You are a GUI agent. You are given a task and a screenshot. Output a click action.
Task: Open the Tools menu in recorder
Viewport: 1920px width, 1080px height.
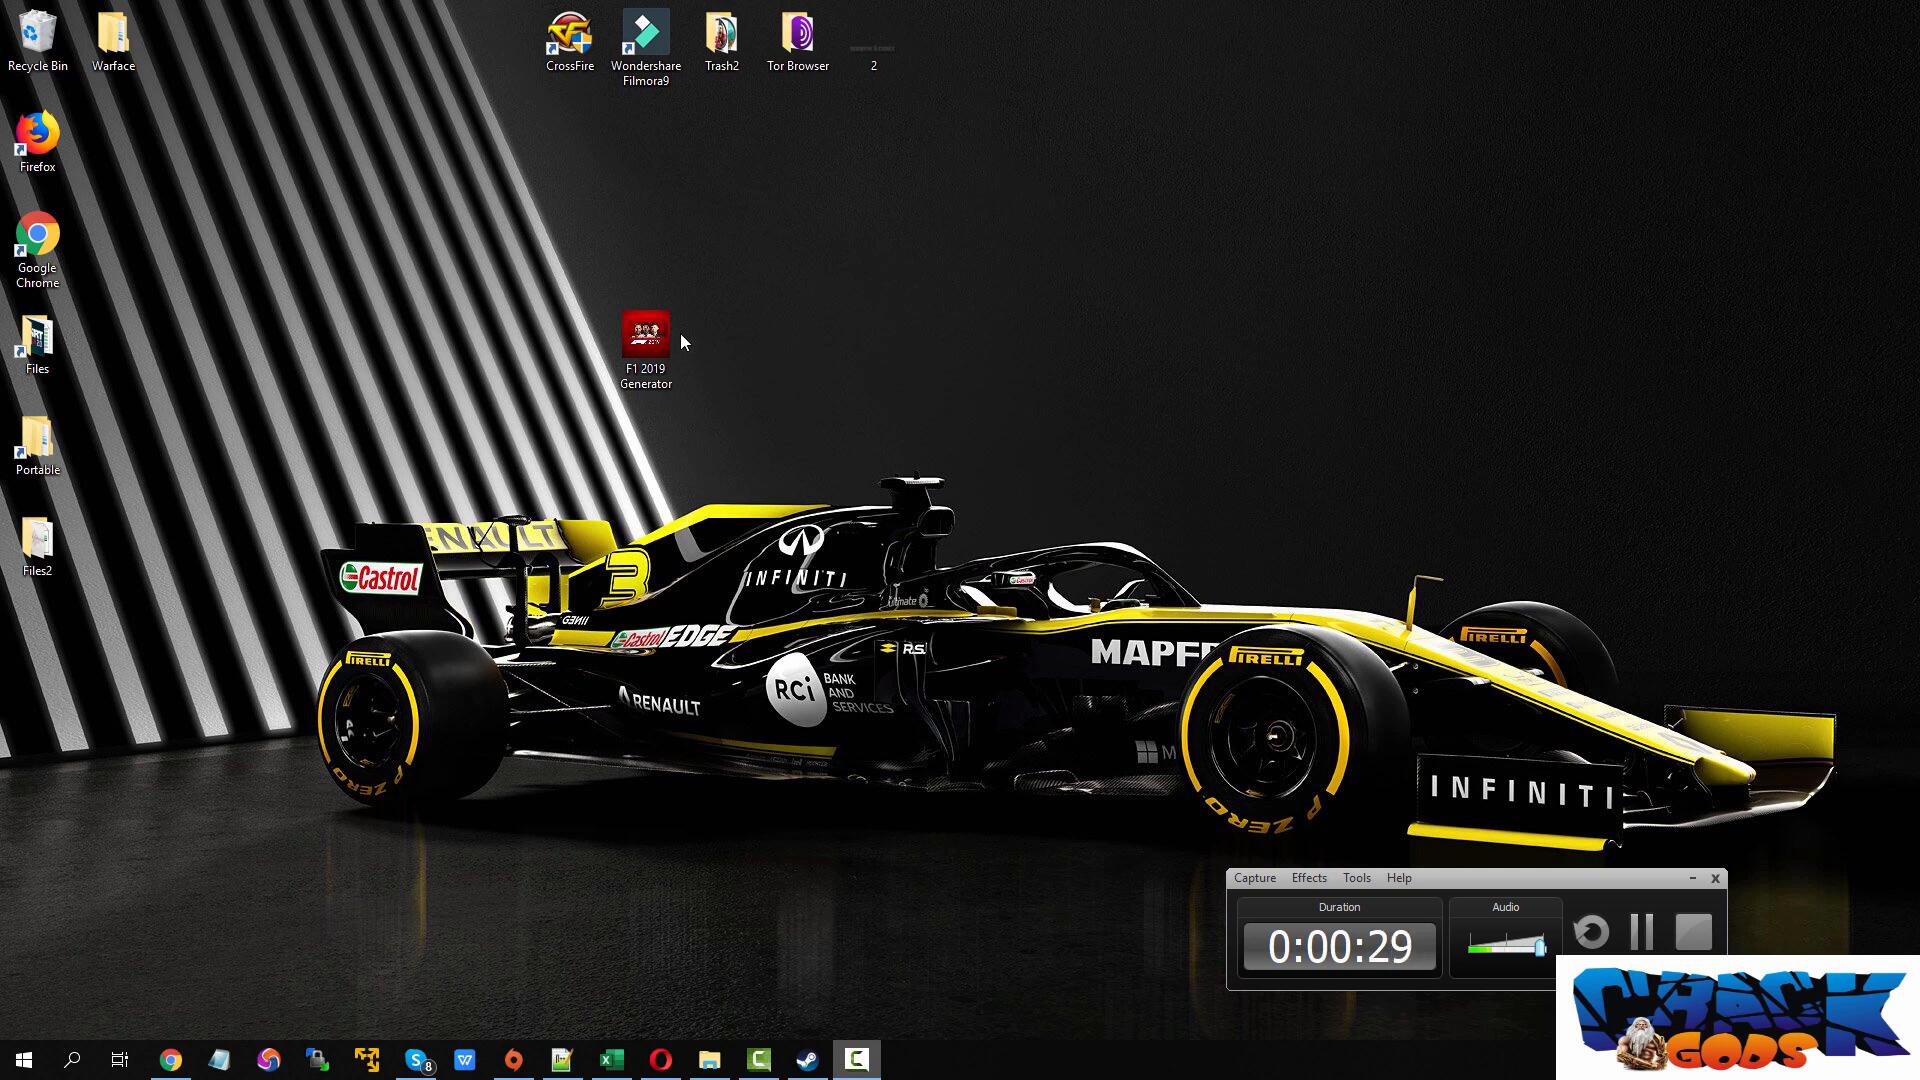1356,878
